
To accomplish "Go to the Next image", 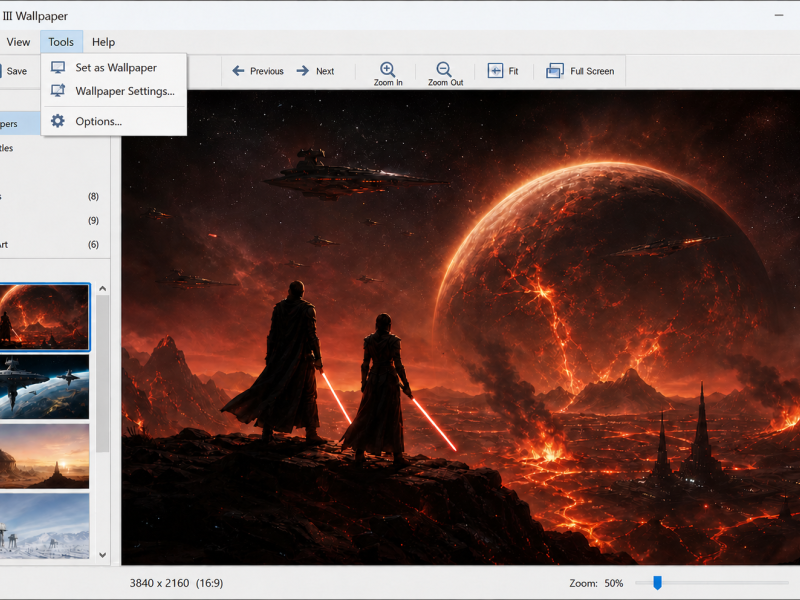I will tap(315, 71).
